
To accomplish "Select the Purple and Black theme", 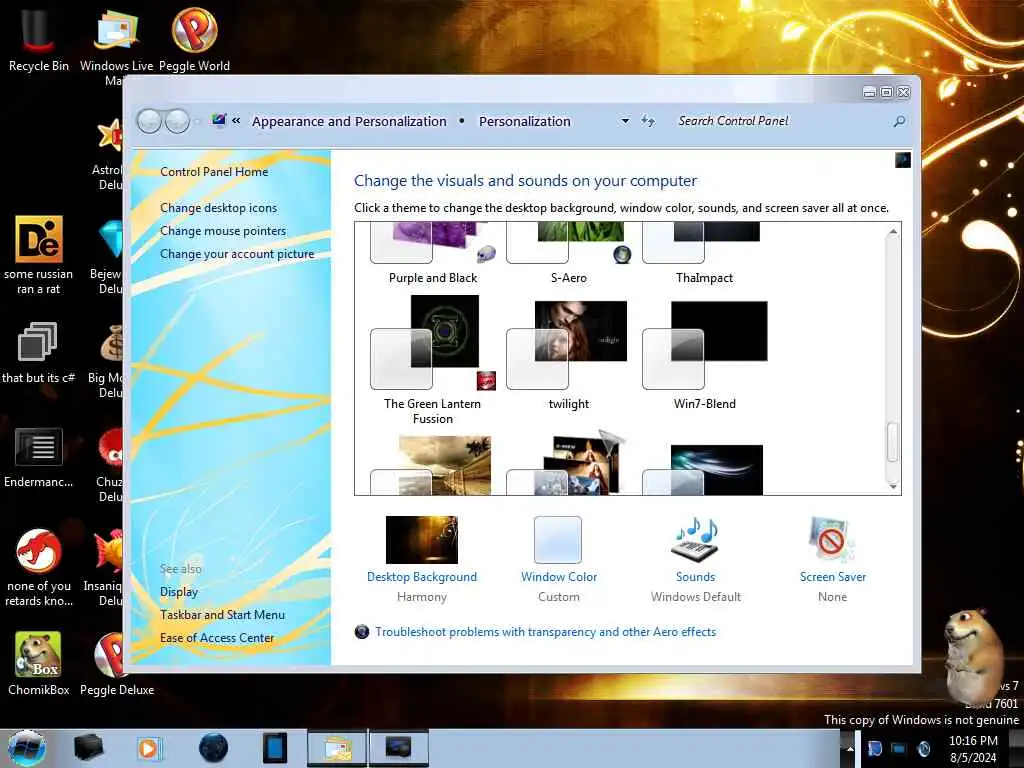I will [433, 253].
